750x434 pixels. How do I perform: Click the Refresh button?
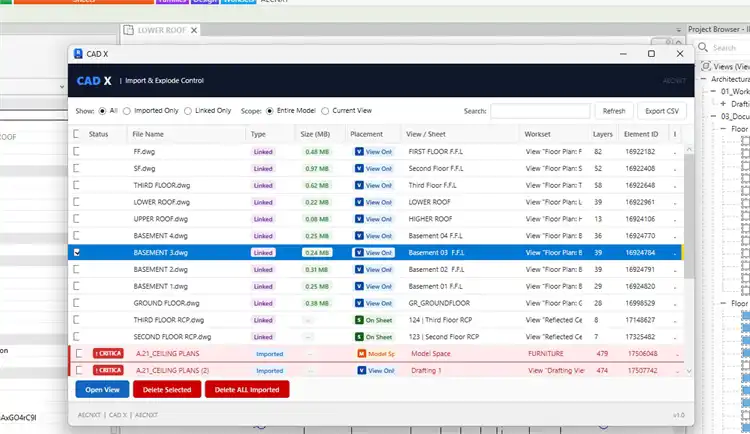[614, 111]
